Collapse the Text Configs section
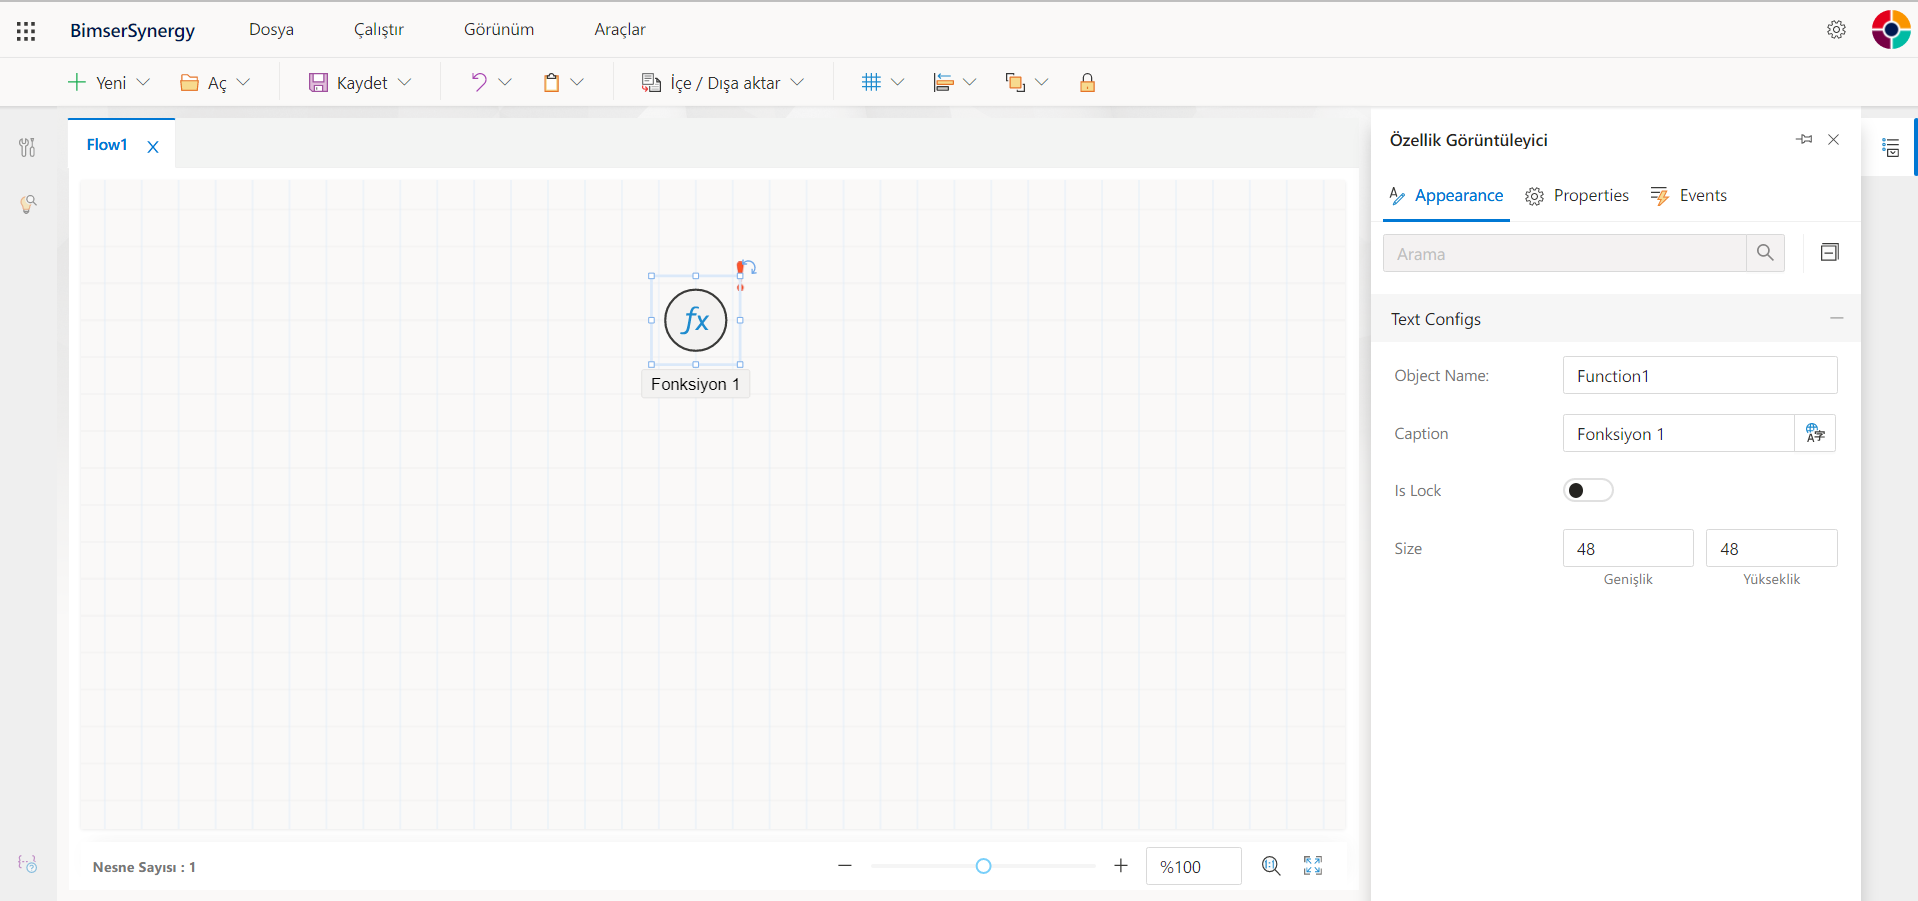The image size is (1918, 901). tap(1836, 318)
